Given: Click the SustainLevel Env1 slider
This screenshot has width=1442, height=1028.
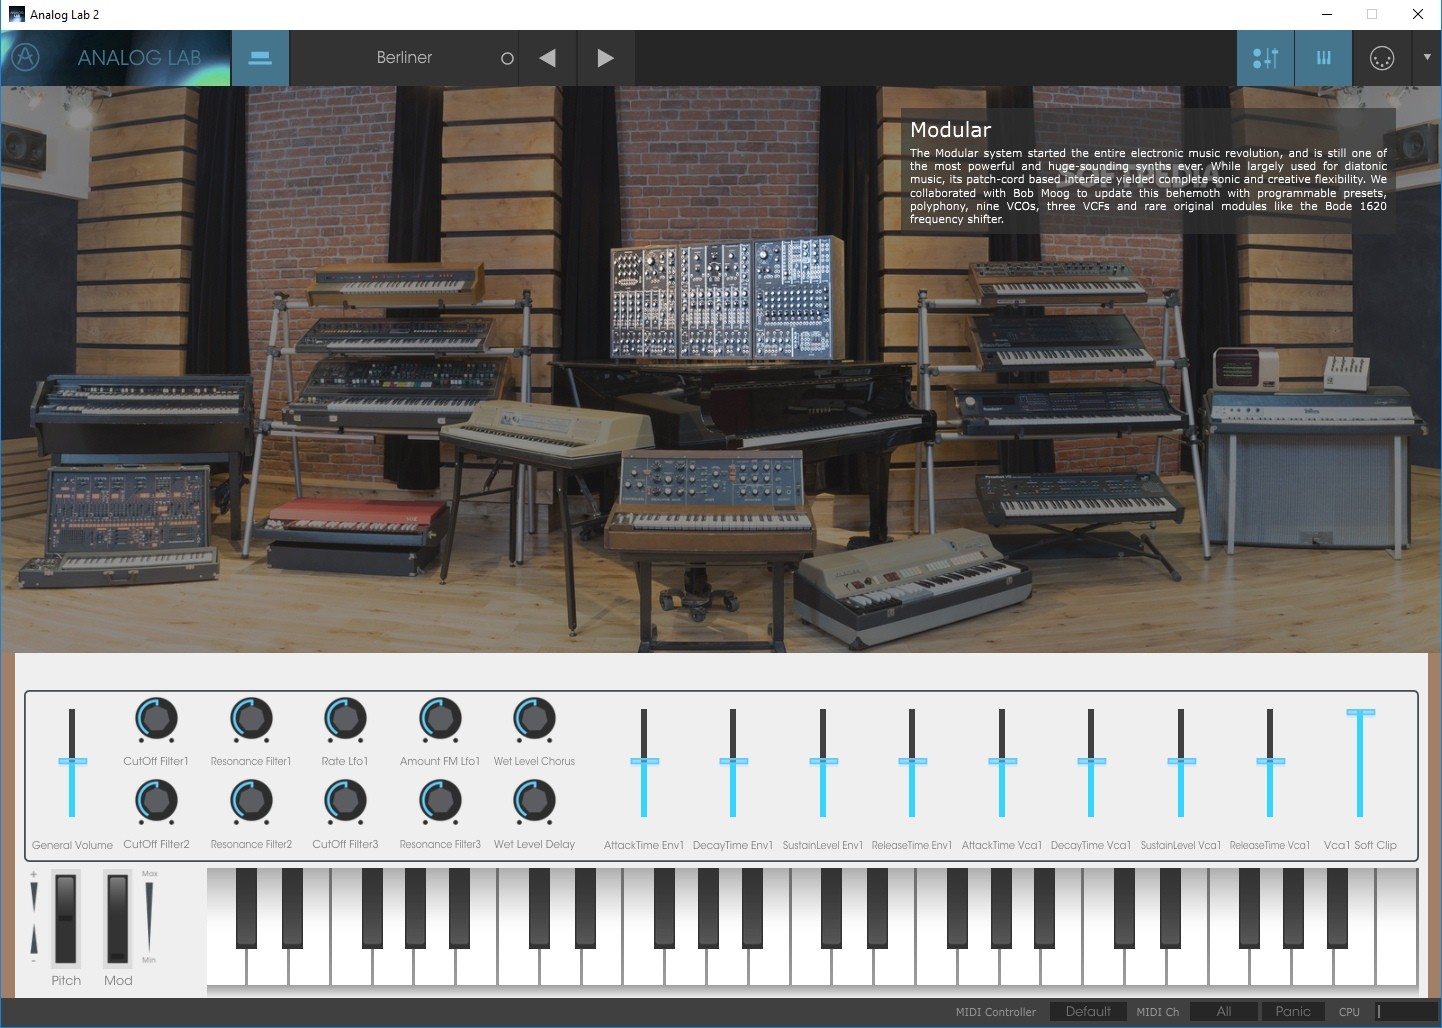Looking at the screenshot, I should pos(823,762).
